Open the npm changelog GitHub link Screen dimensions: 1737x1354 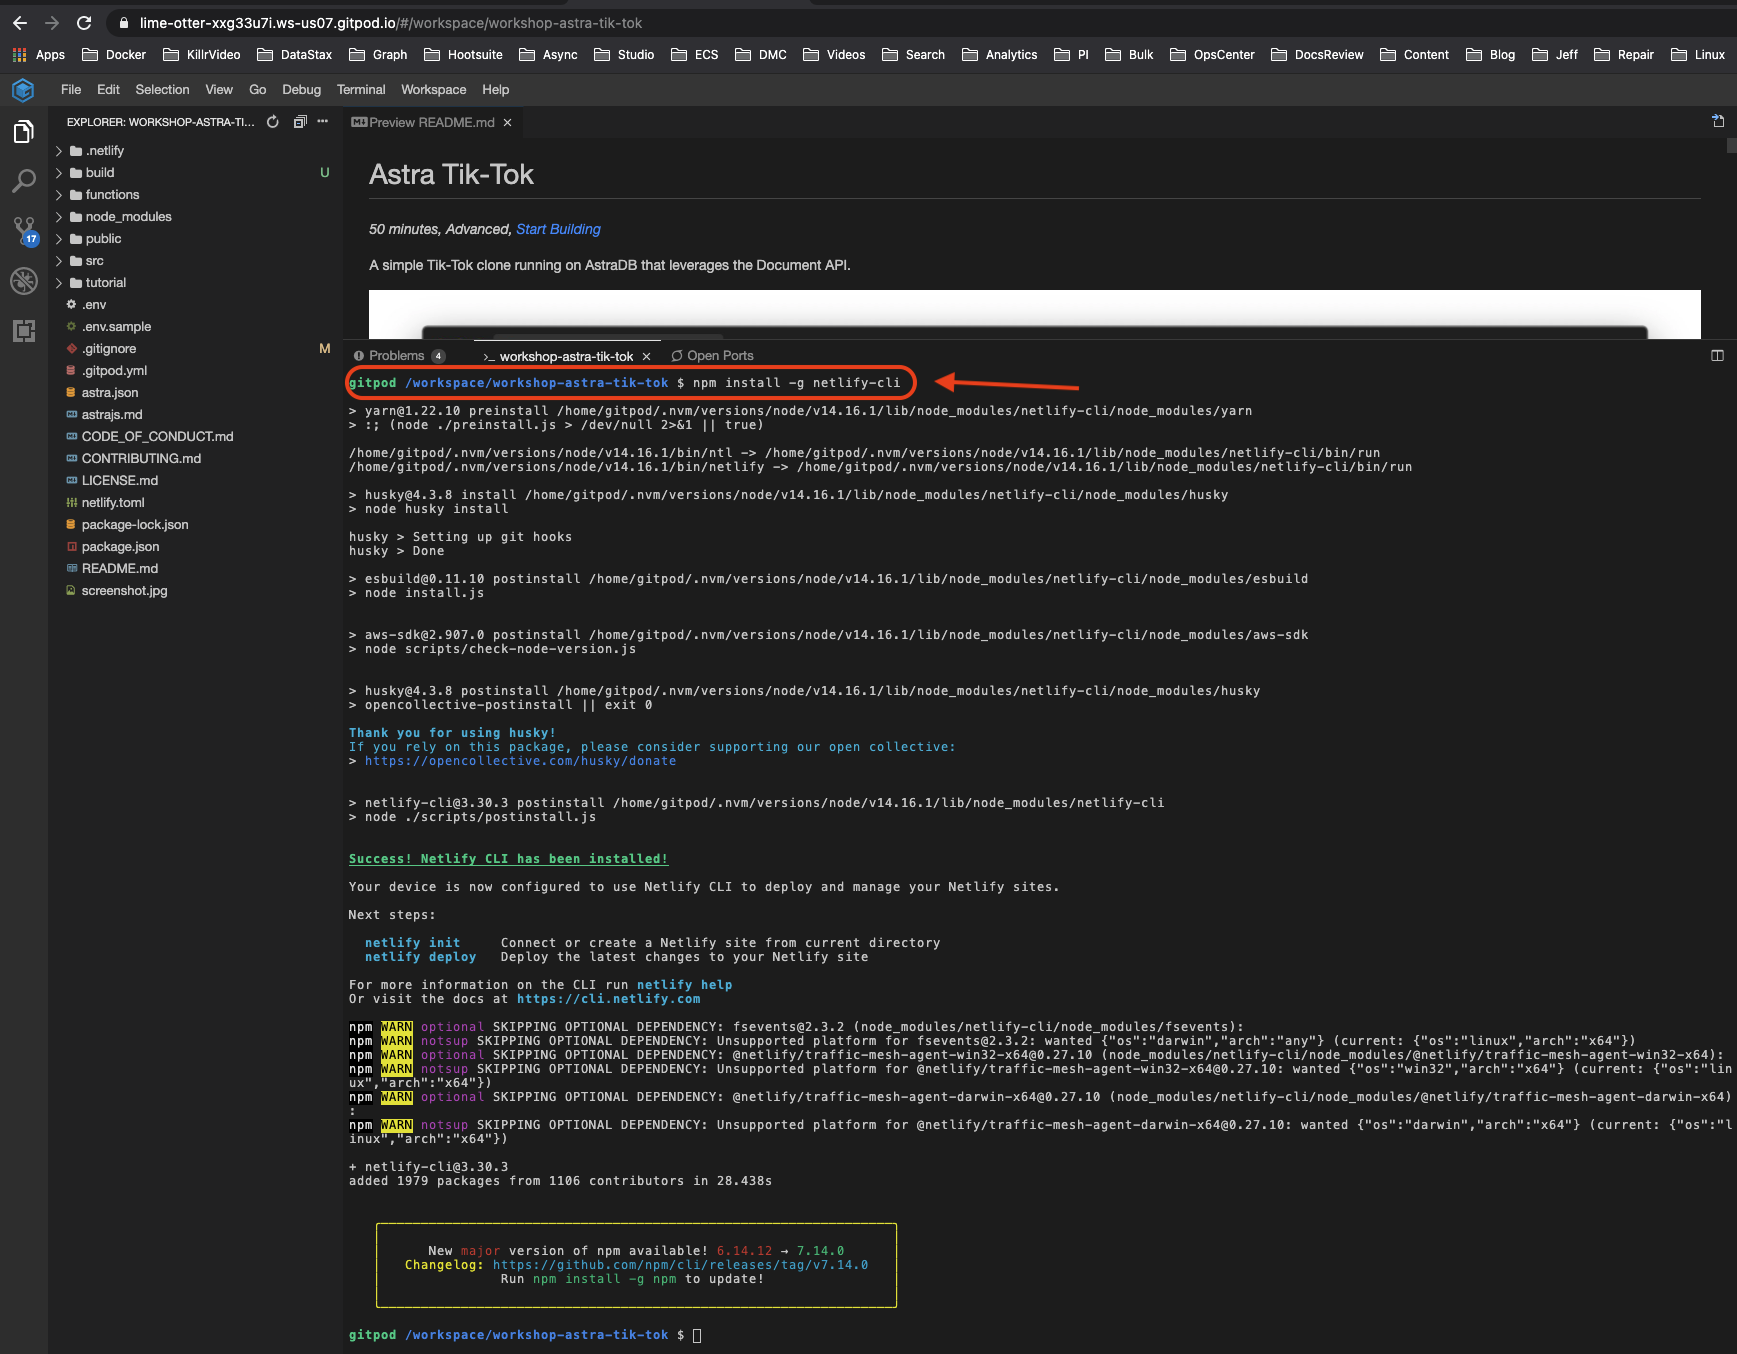point(680,1265)
